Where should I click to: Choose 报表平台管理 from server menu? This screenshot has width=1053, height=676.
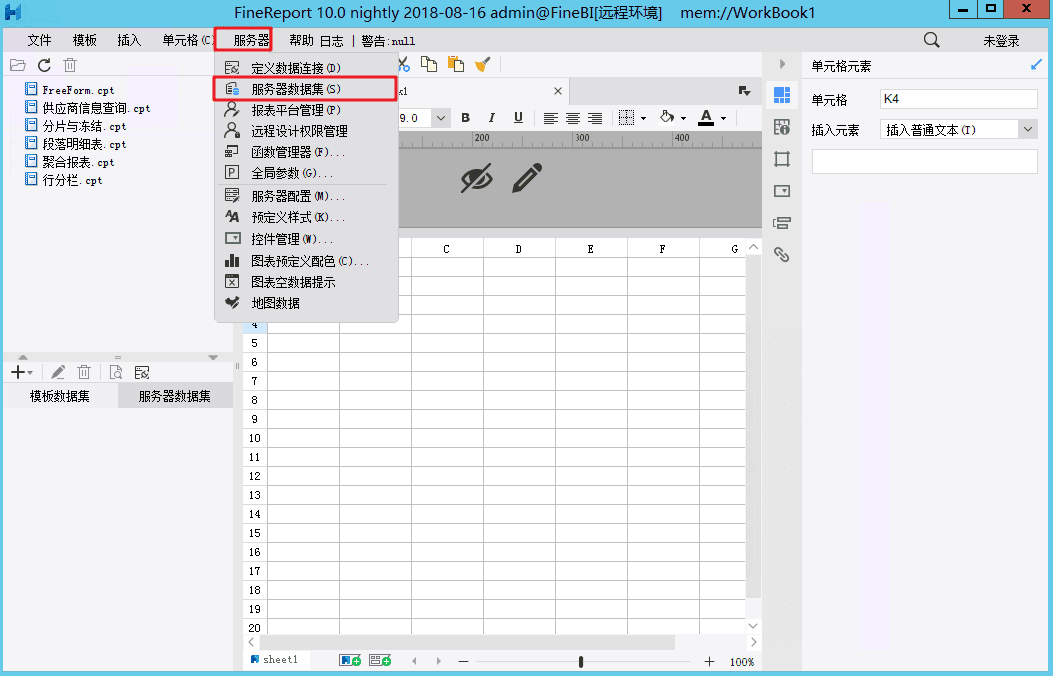pyautogui.click(x=306, y=109)
